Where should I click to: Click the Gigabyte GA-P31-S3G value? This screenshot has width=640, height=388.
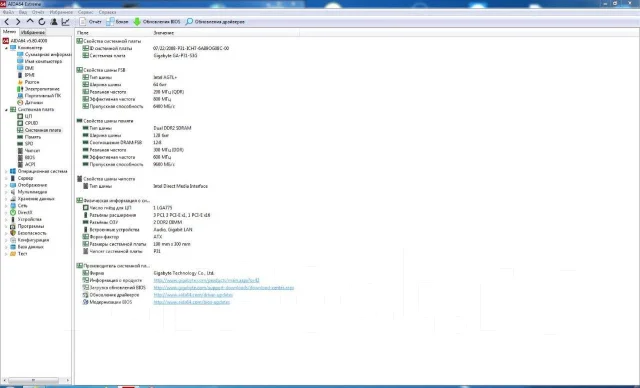[x=175, y=55]
